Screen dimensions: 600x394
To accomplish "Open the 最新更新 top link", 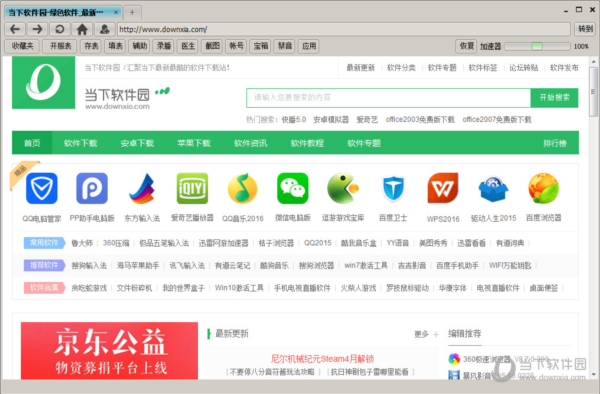I will 360,68.
